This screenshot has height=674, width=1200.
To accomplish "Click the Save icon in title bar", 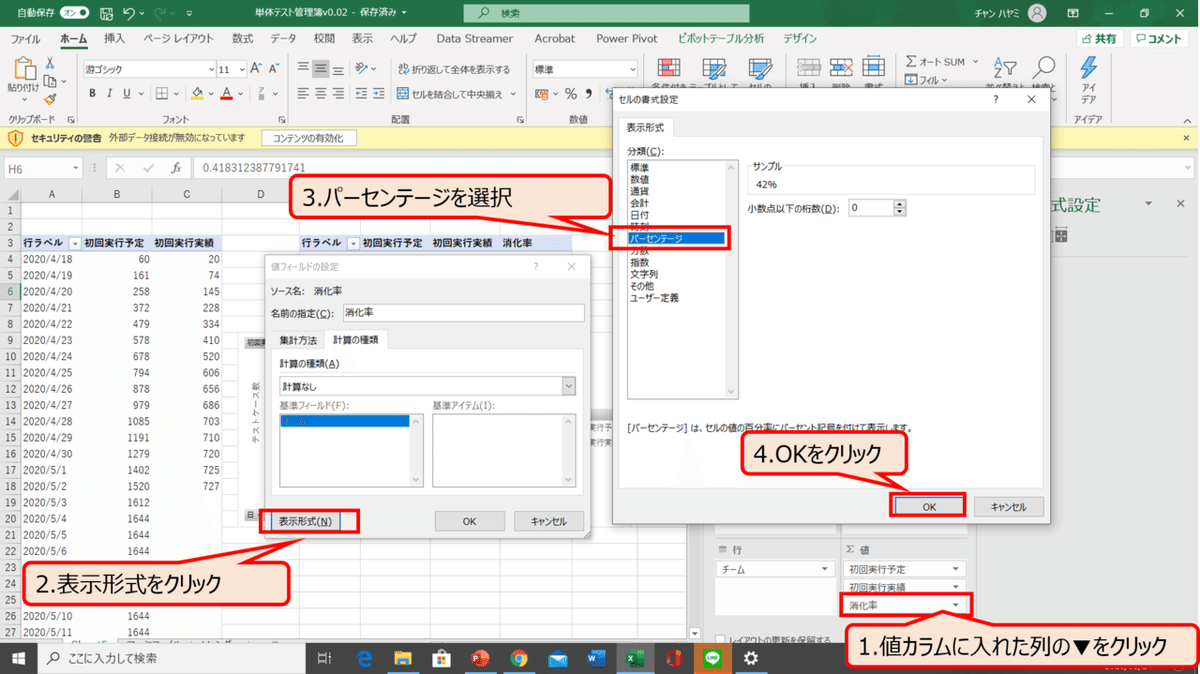I will (107, 13).
